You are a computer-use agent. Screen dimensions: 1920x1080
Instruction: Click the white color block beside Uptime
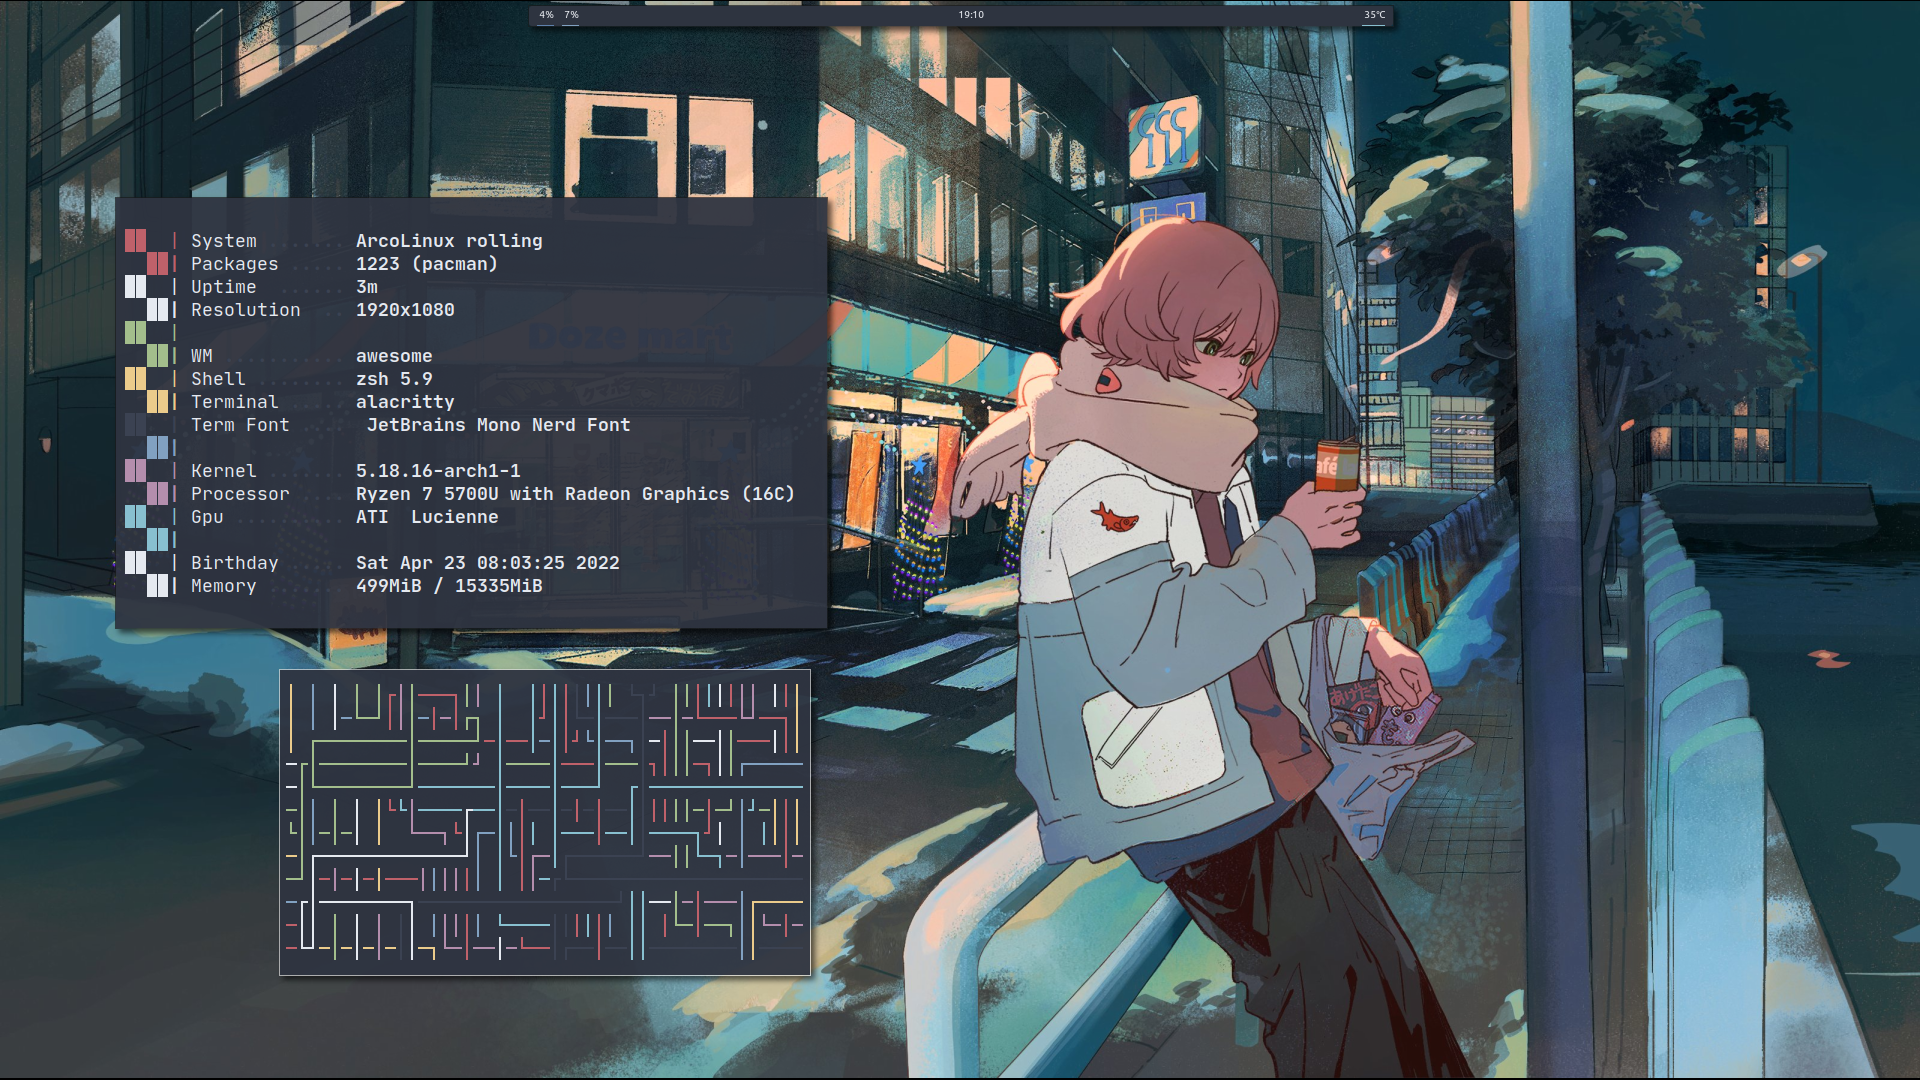(x=136, y=287)
